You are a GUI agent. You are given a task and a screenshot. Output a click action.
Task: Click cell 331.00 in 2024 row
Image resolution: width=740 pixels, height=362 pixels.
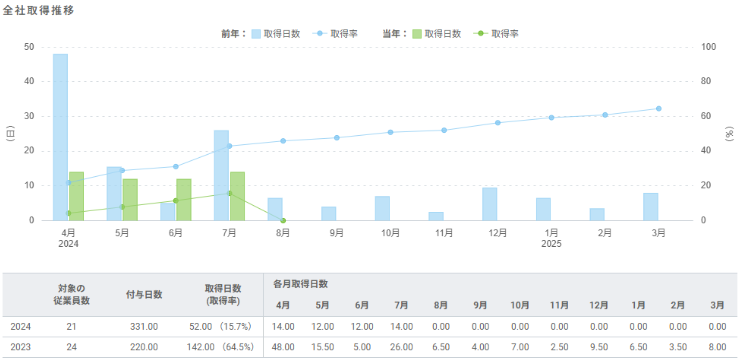click(144, 327)
